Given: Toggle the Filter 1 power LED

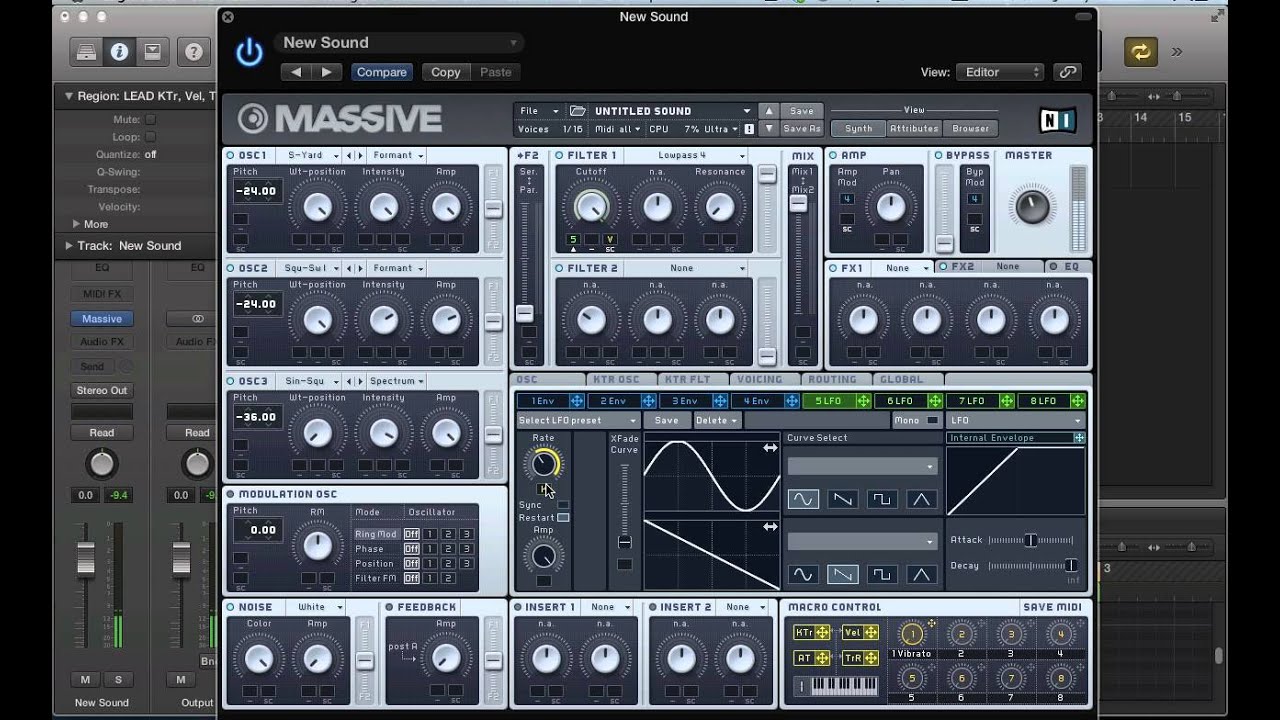Looking at the screenshot, I should pyautogui.click(x=559, y=156).
